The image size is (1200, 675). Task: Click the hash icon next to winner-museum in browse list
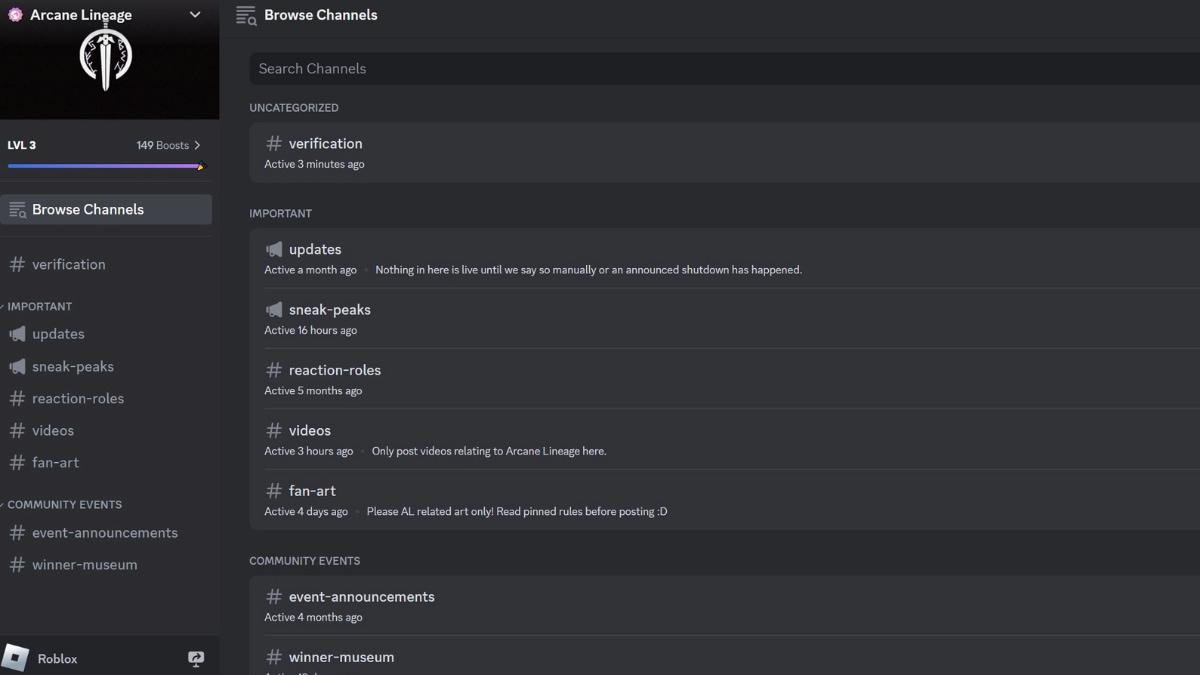[x=274, y=657]
